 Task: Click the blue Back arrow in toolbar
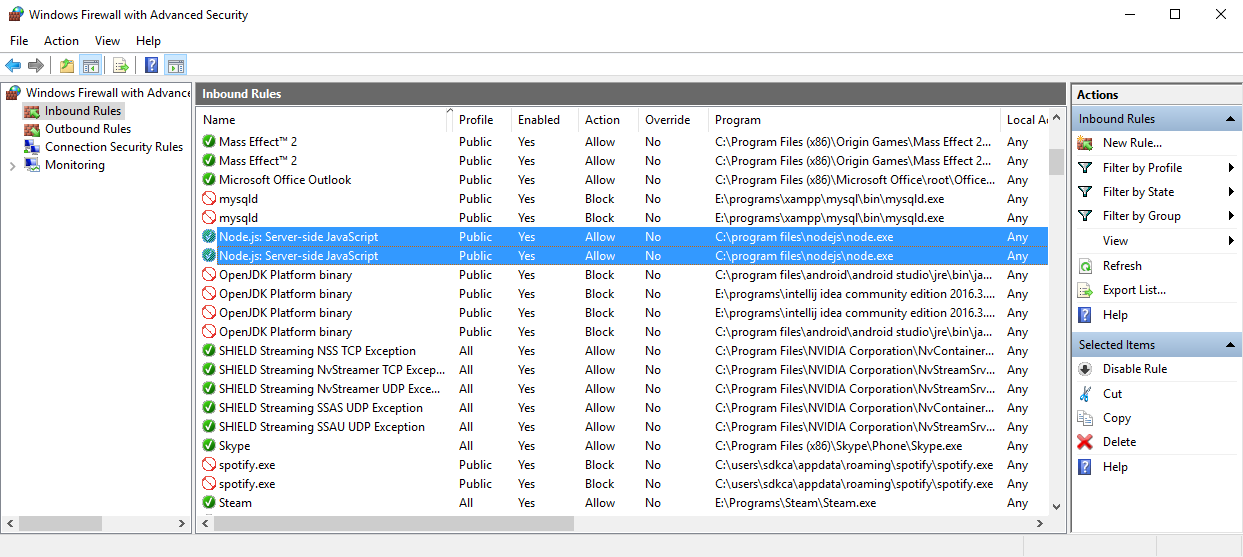tap(13, 66)
